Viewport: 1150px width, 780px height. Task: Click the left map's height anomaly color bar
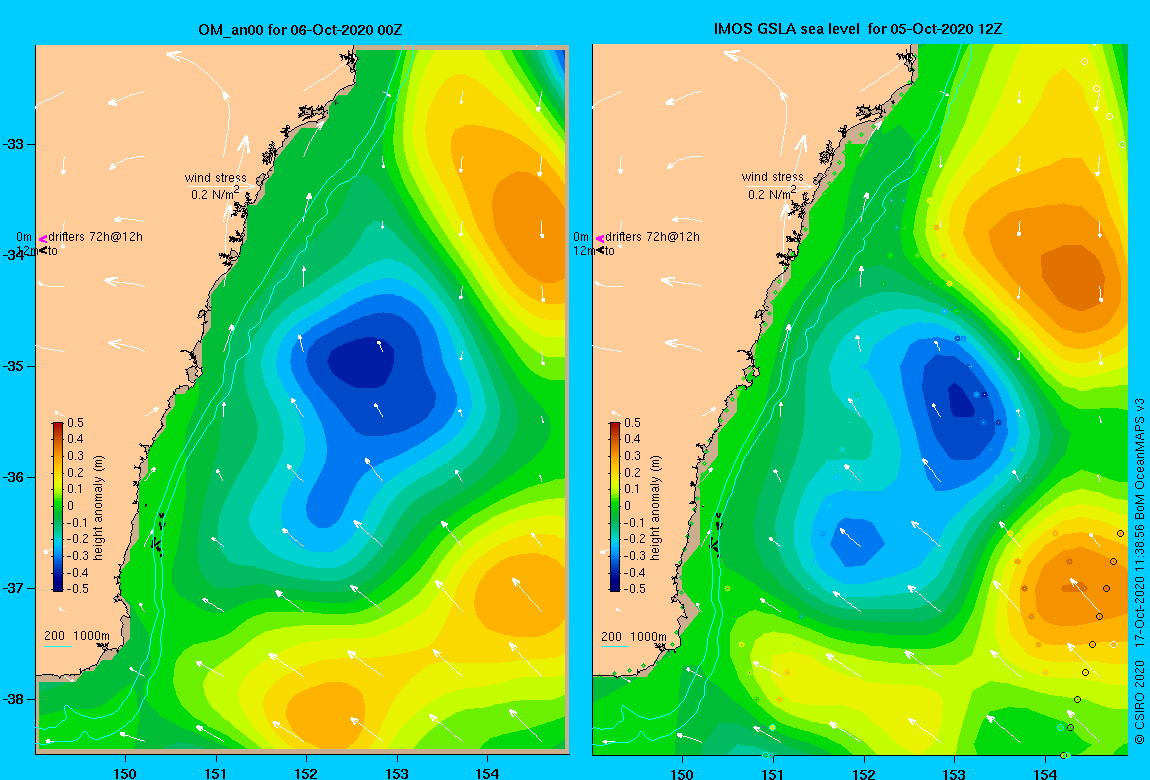[58, 507]
